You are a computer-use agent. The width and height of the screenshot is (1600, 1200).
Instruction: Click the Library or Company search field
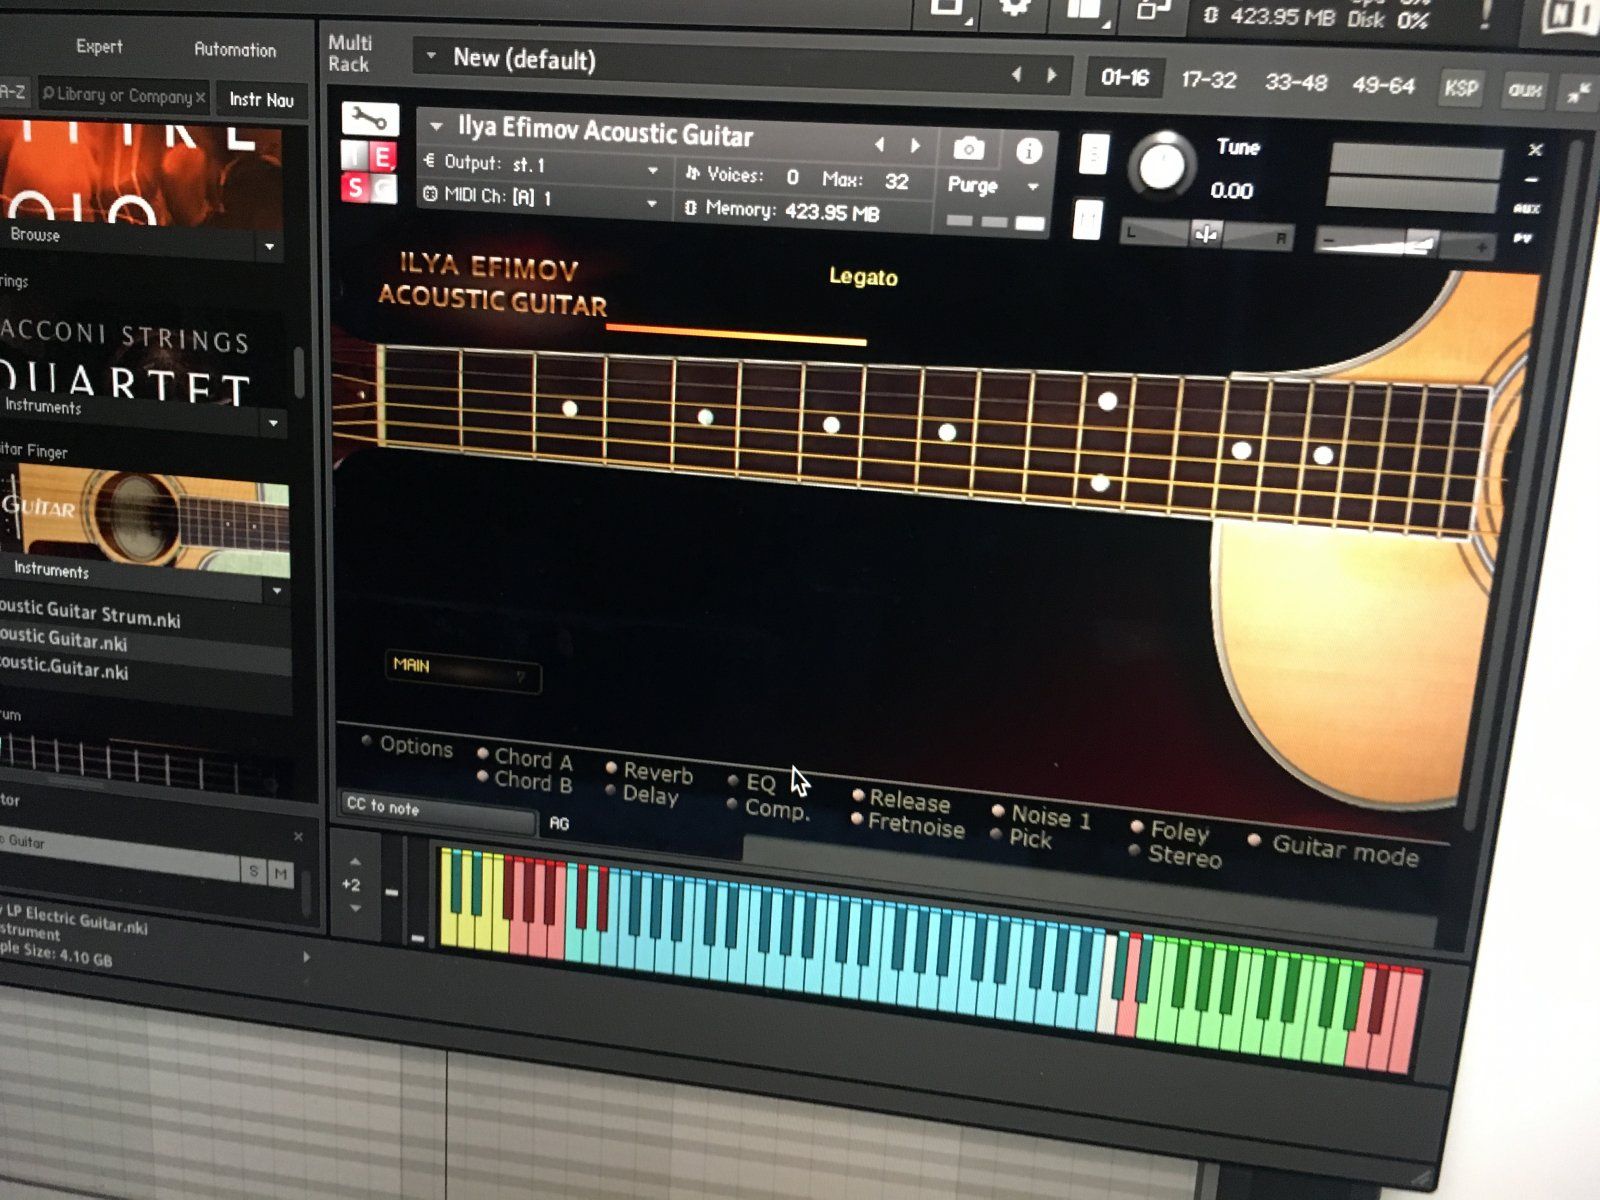(x=124, y=95)
